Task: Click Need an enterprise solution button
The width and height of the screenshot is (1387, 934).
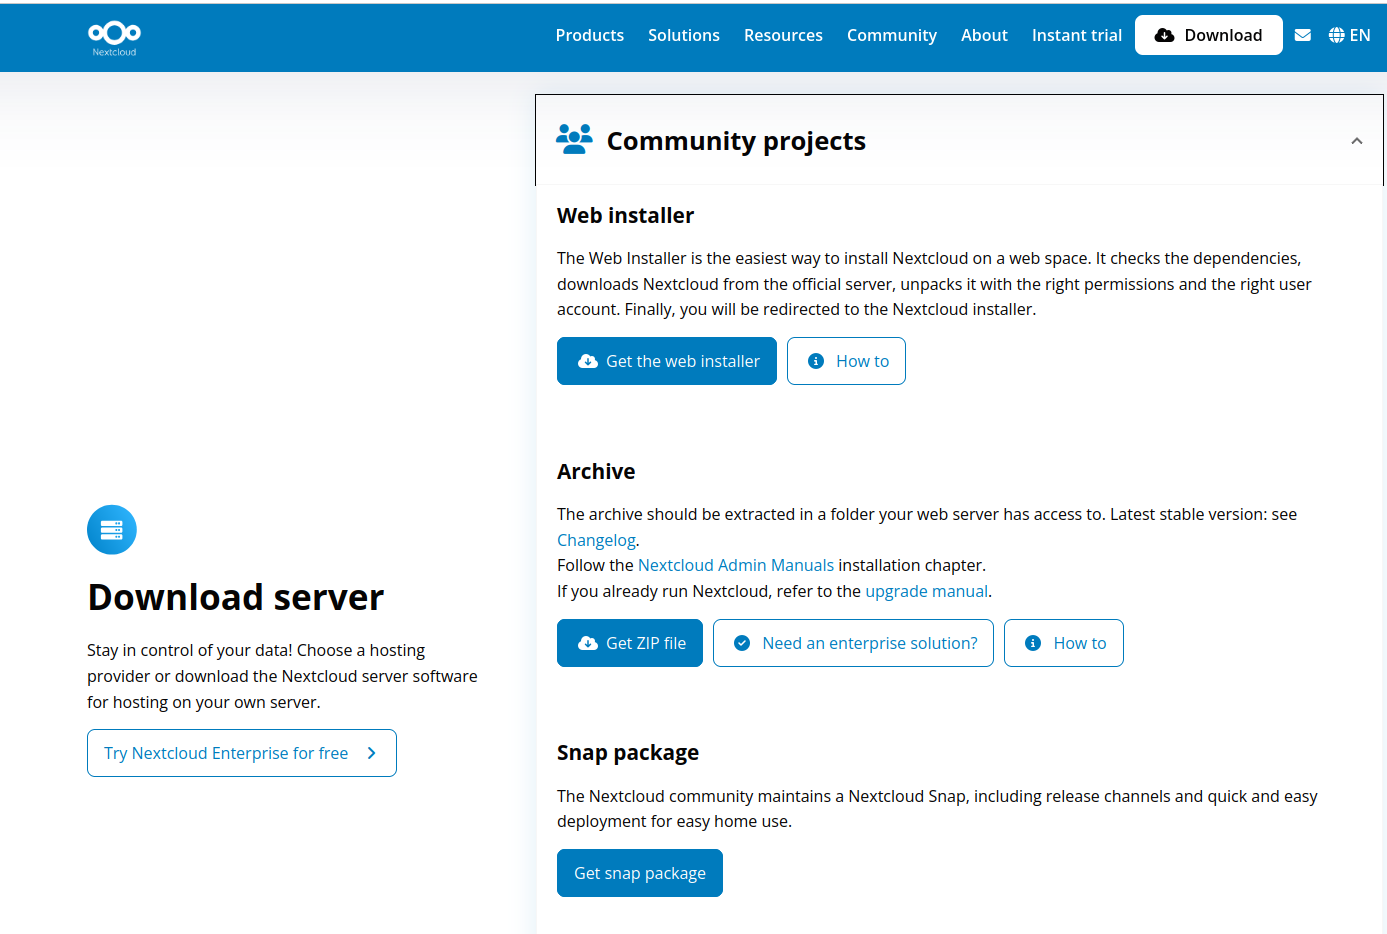Action: click(x=853, y=643)
